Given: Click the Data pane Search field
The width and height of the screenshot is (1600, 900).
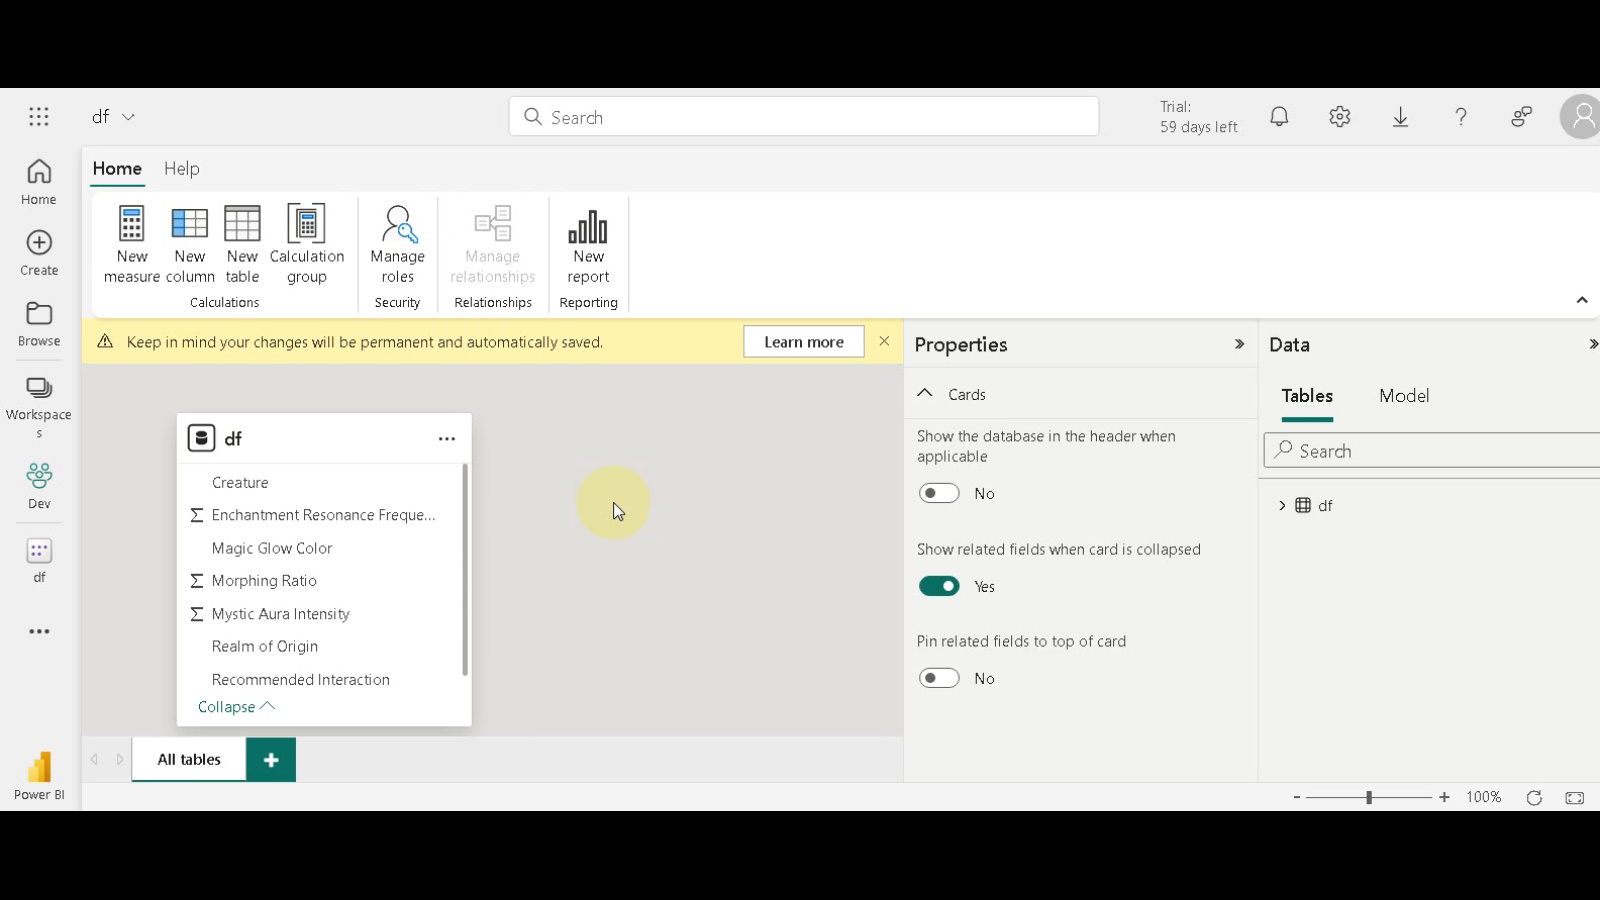Looking at the screenshot, I should [x=1432, y=451].
